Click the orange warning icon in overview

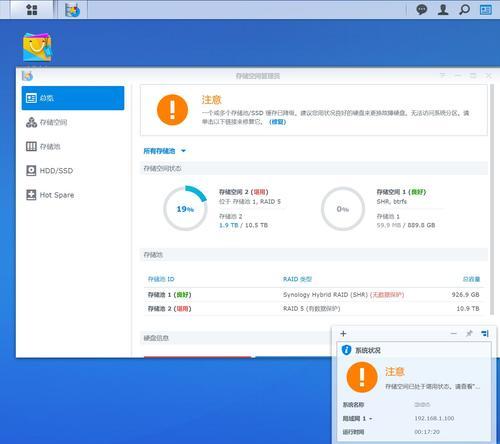[x=172, y=110]
